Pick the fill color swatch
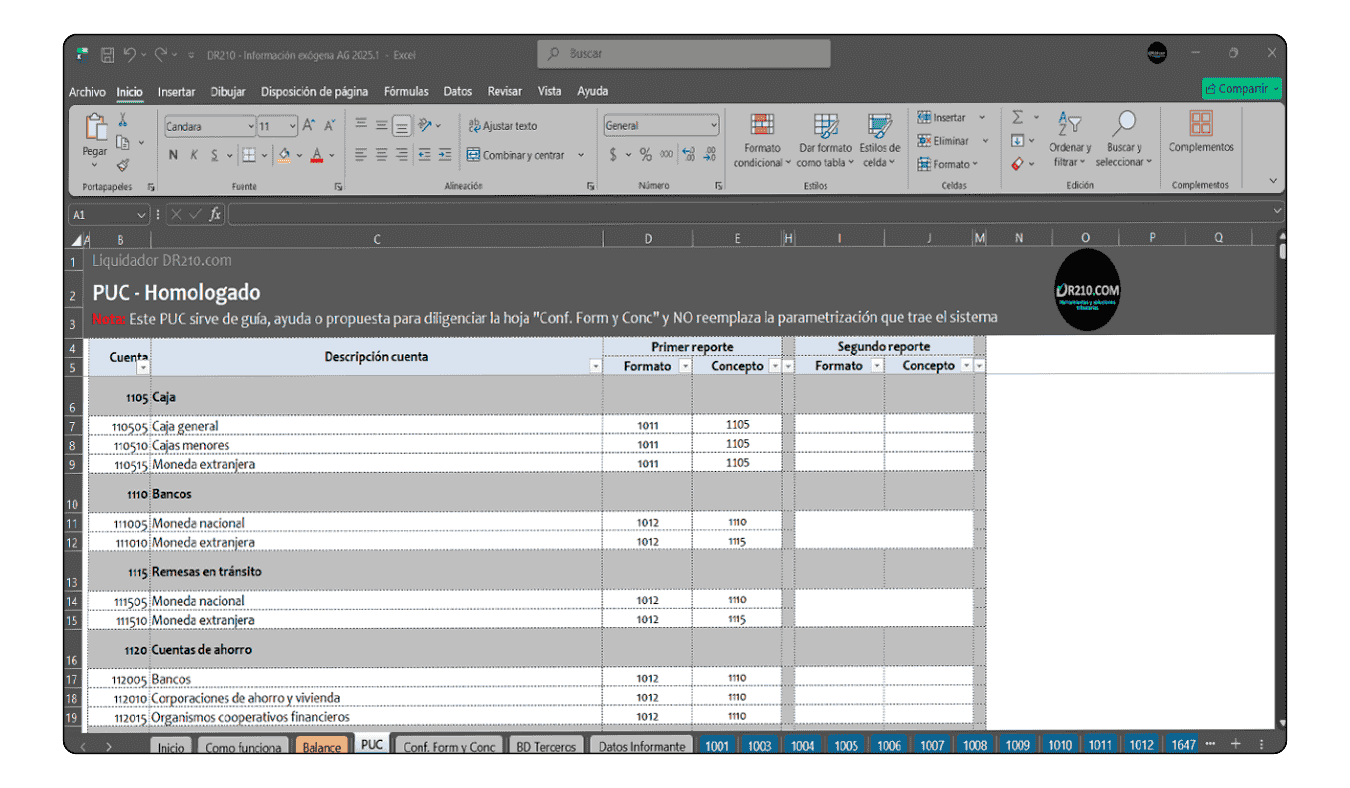 point(283,156)
